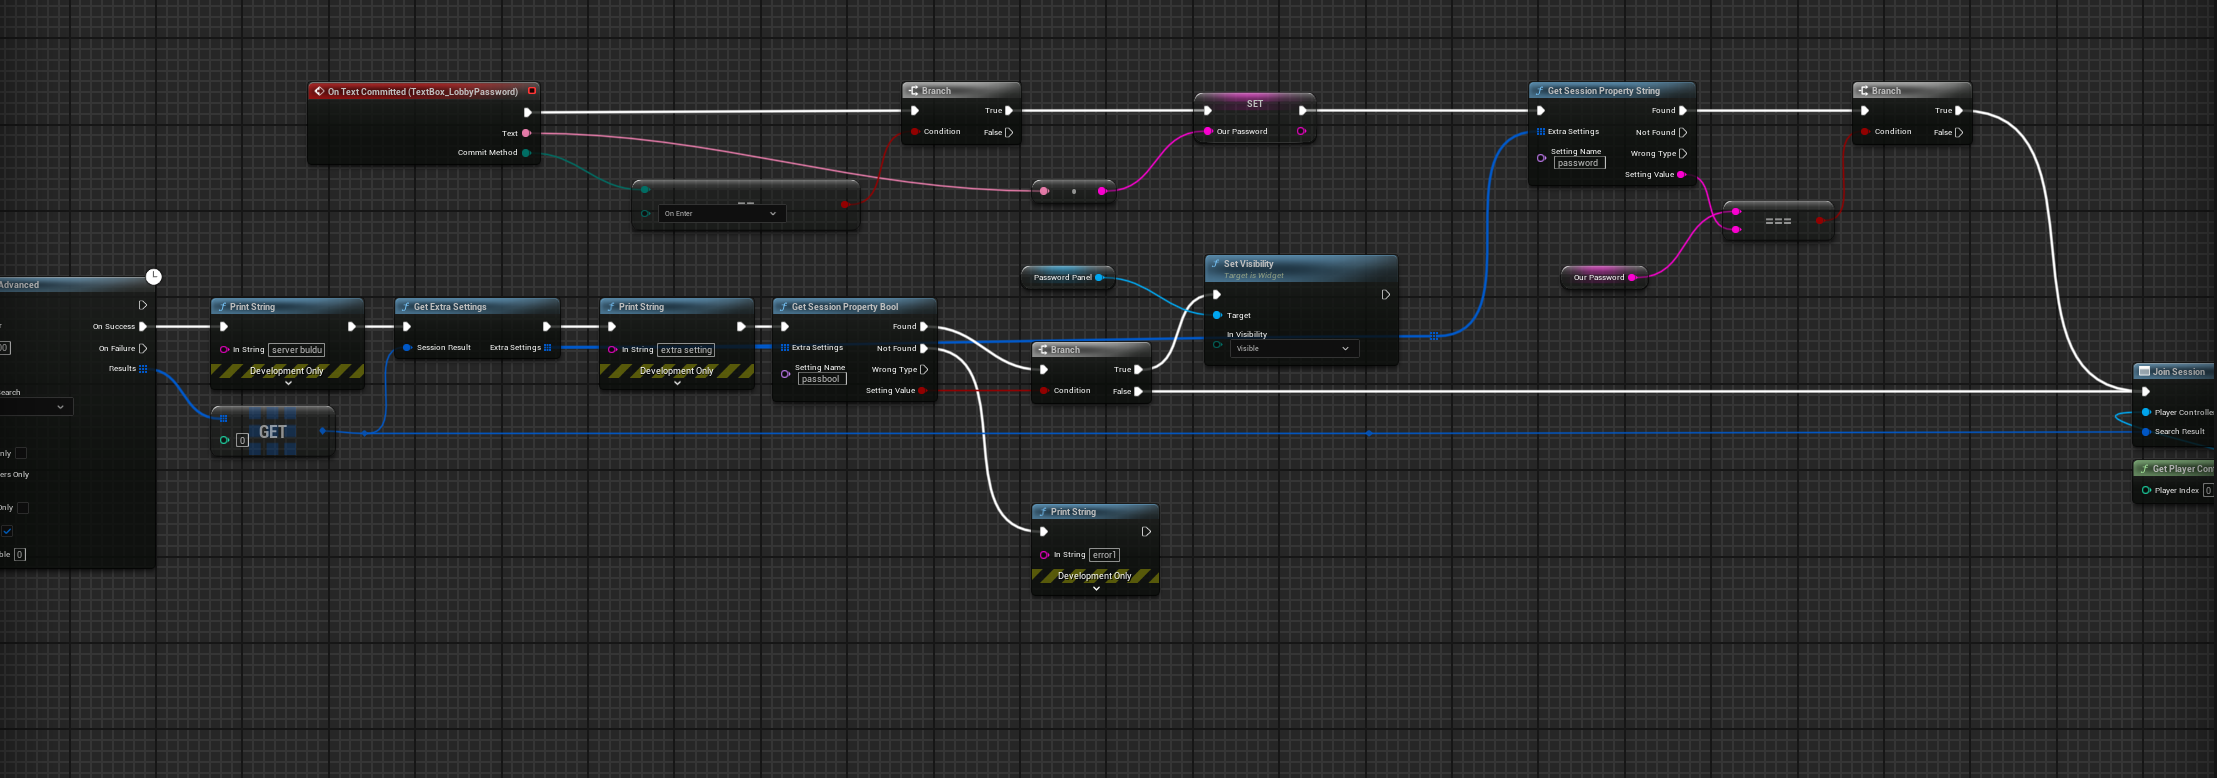Open the On Enter enum dropdown
Image resolution: width=2217 pixels, height=778 pixels.
(722, 214)
